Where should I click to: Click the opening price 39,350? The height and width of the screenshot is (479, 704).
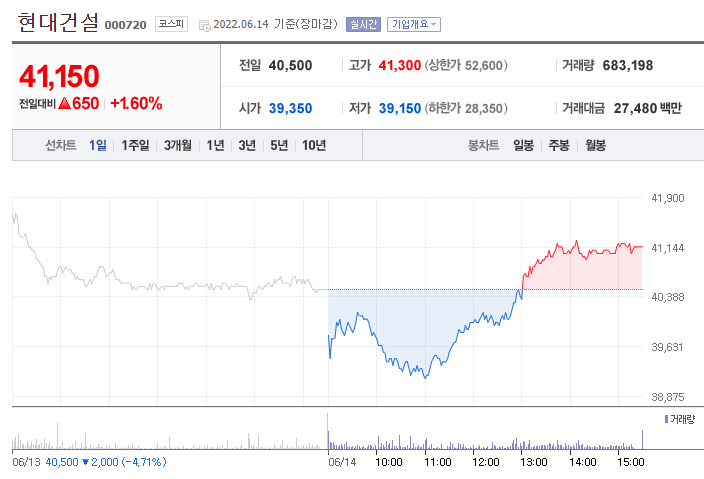point(290,109)
